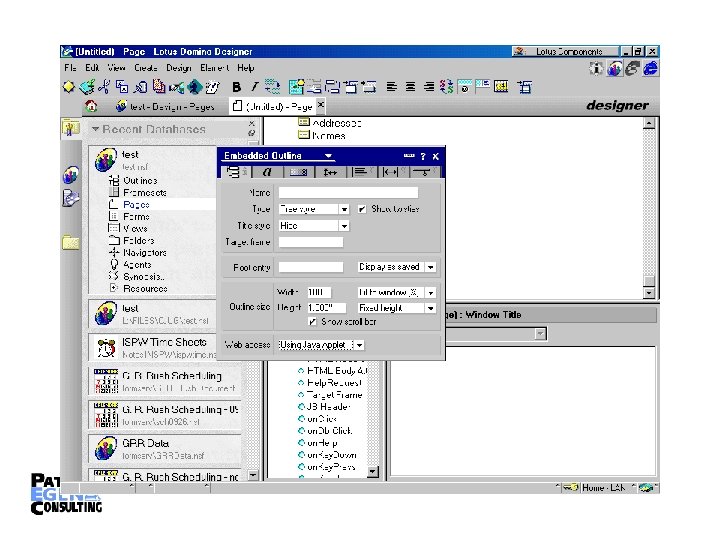Select Agents in the design tree
Image resolution: width=720 pixels, height=540 pixels.
click(x=137, y=264)
